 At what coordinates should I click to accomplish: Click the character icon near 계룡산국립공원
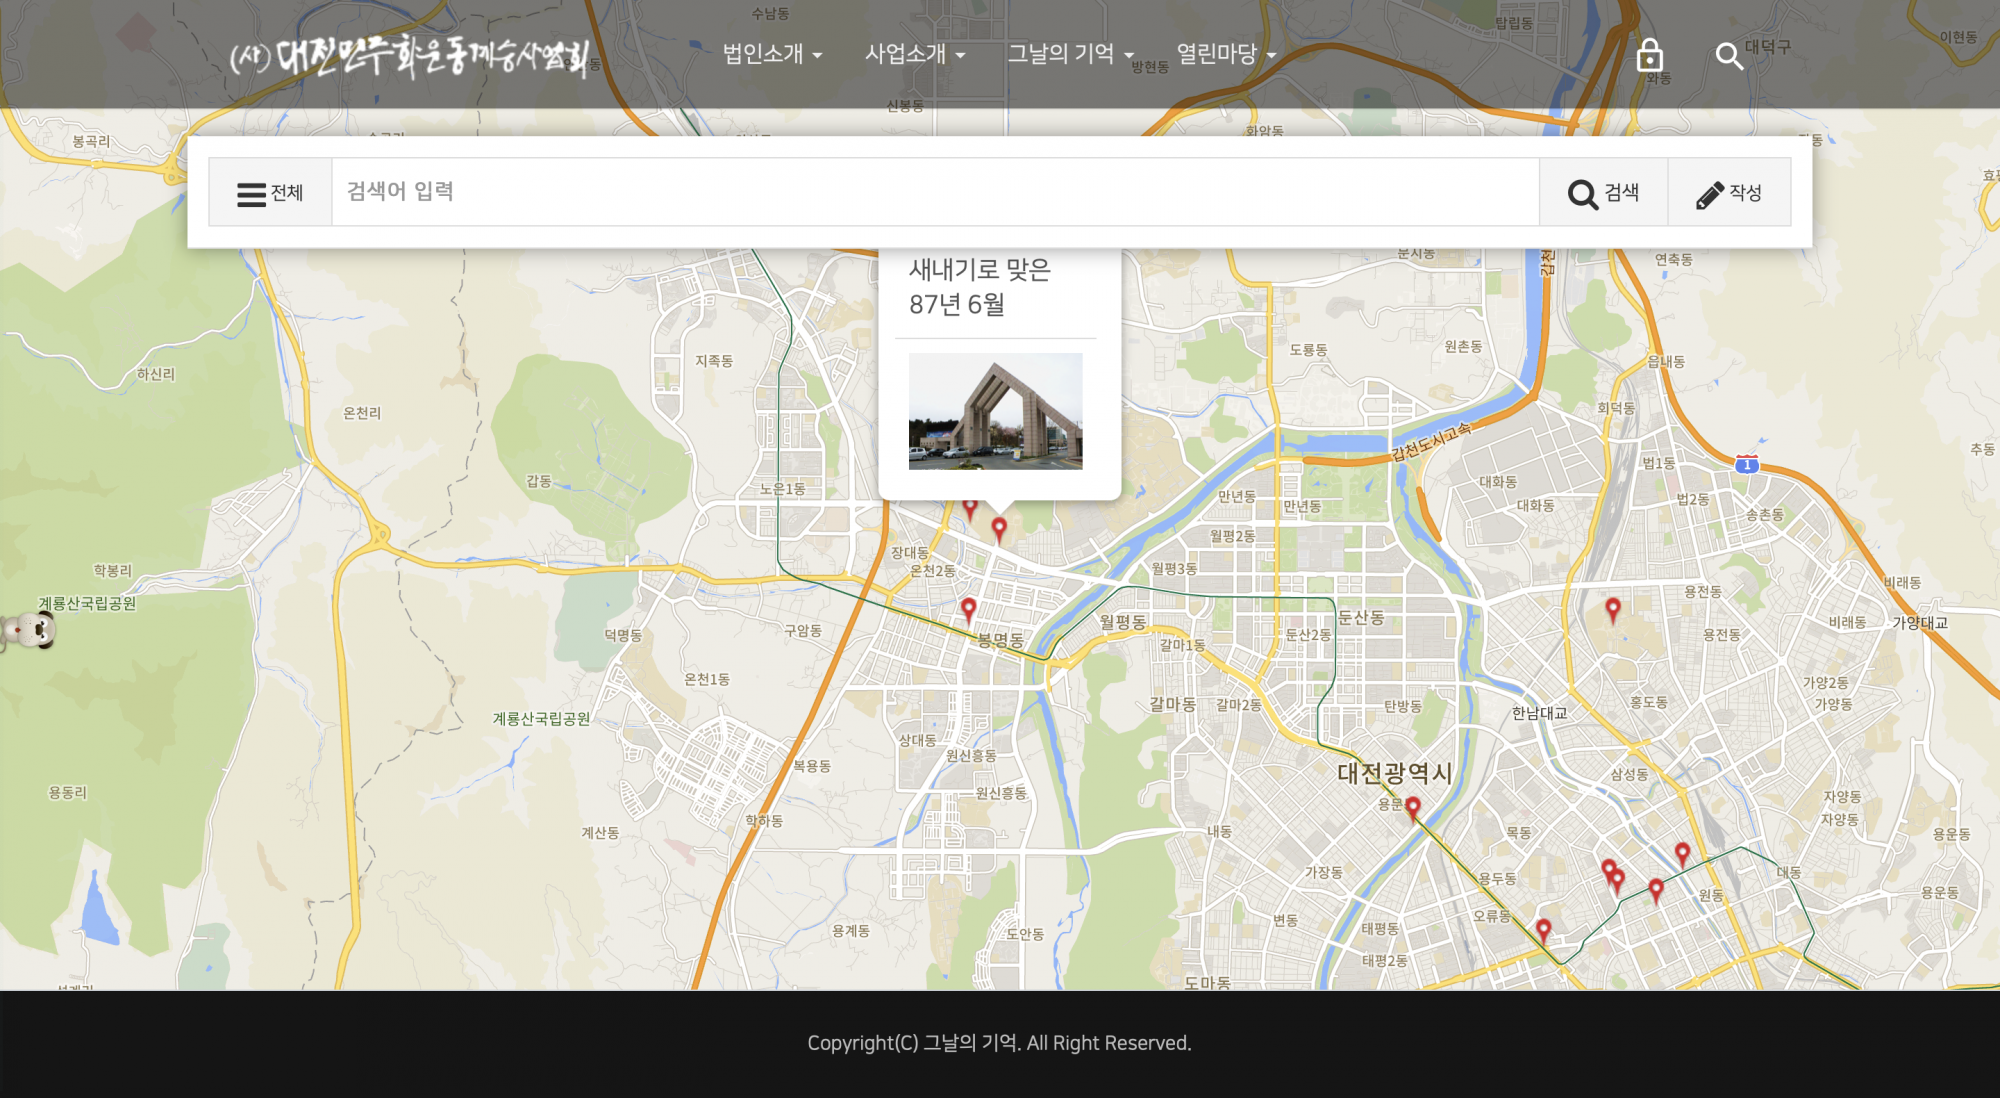[x=30, y=631]
